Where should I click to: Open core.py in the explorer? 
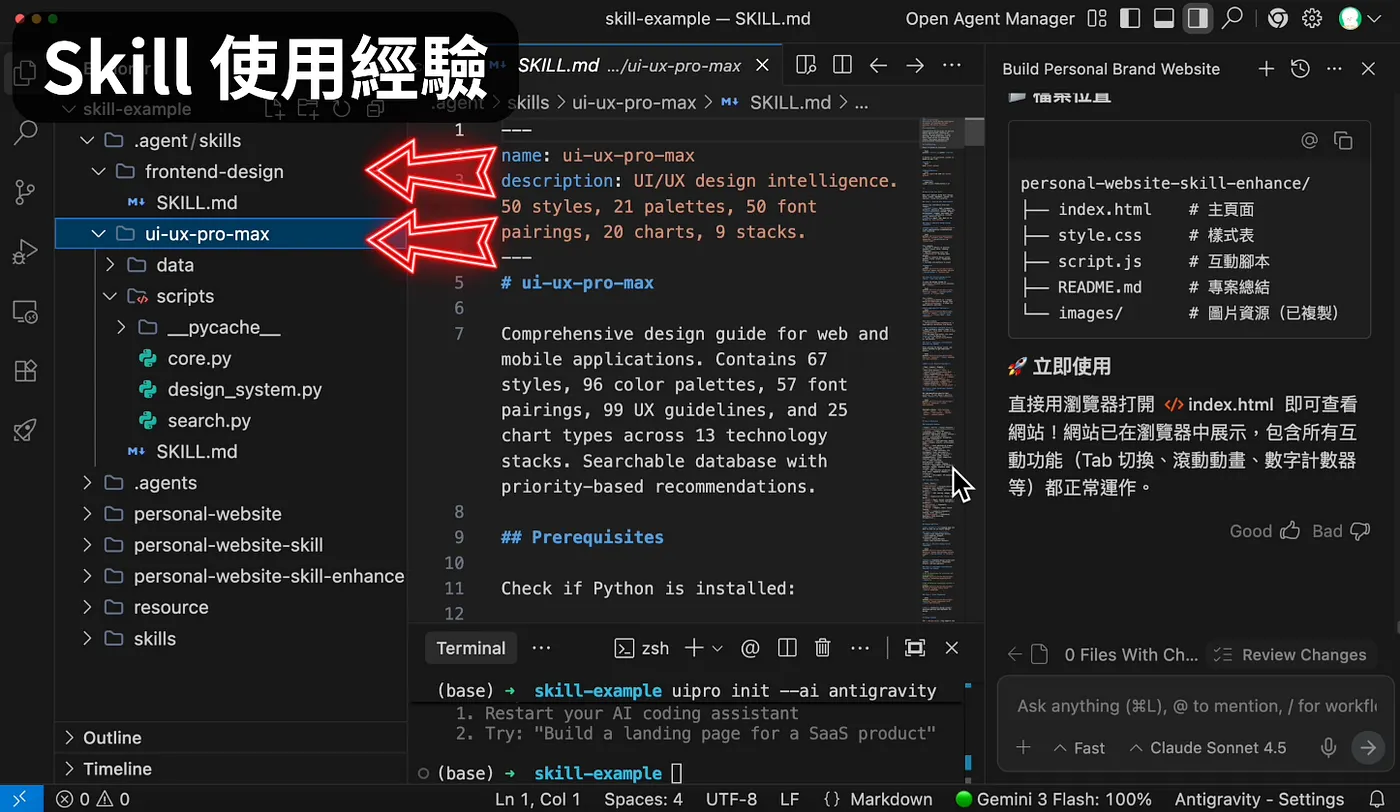tap(199, 358)
